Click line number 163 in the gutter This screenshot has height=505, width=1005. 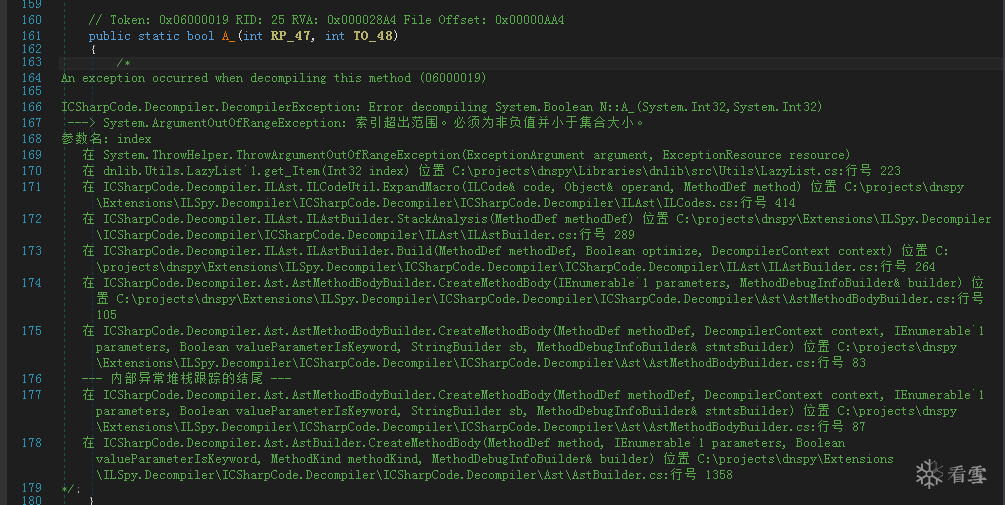point(31,62)
